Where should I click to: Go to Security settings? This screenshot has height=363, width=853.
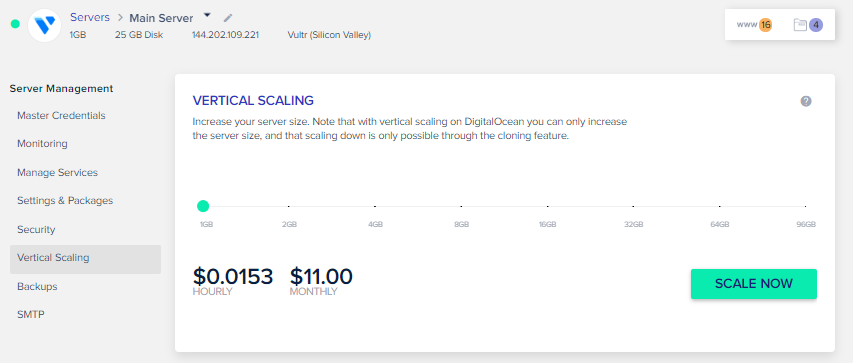pos(36,230)
